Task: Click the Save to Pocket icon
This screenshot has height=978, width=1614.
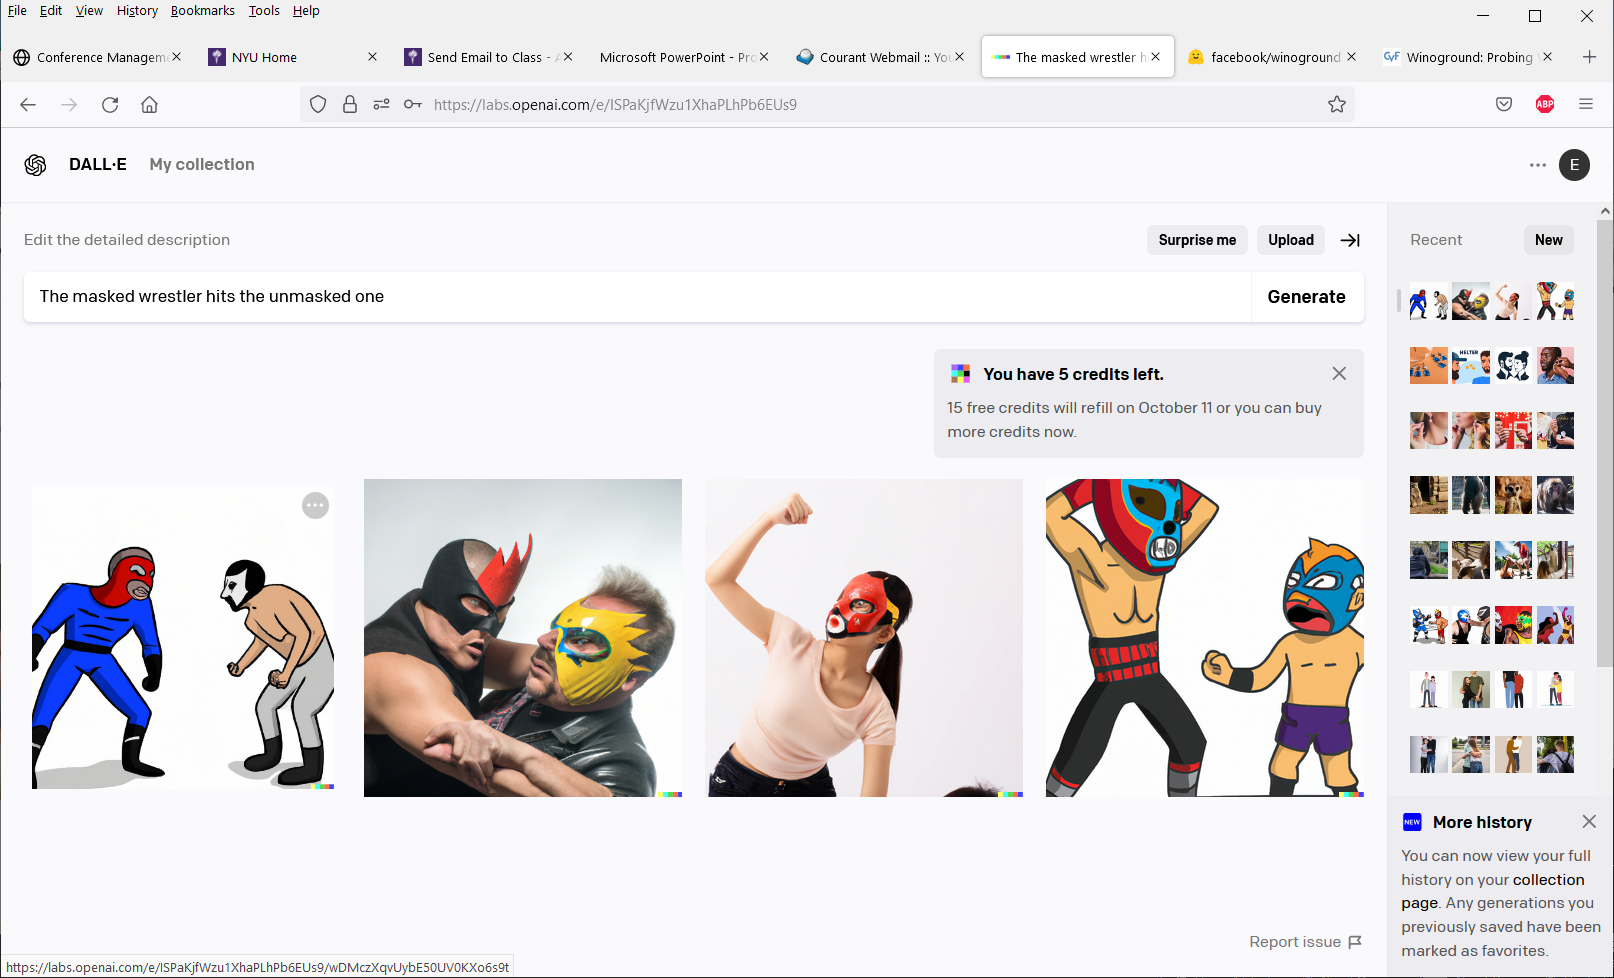Action: tap(1503, 105)
